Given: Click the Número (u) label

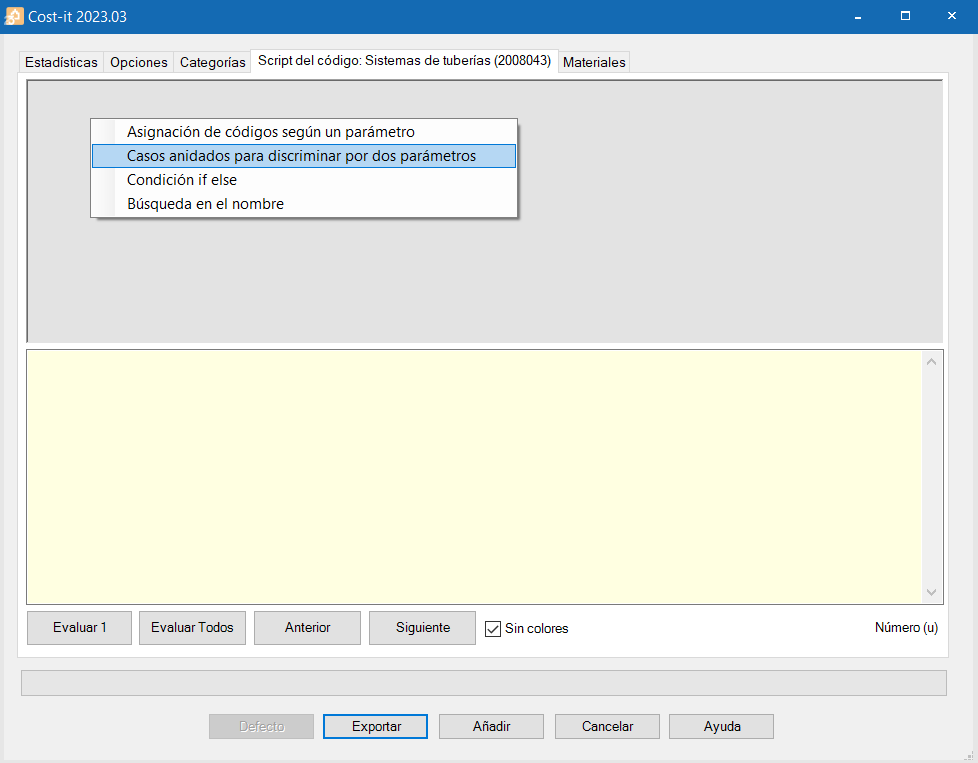Looking at the screenshot, I should (906, 628).
